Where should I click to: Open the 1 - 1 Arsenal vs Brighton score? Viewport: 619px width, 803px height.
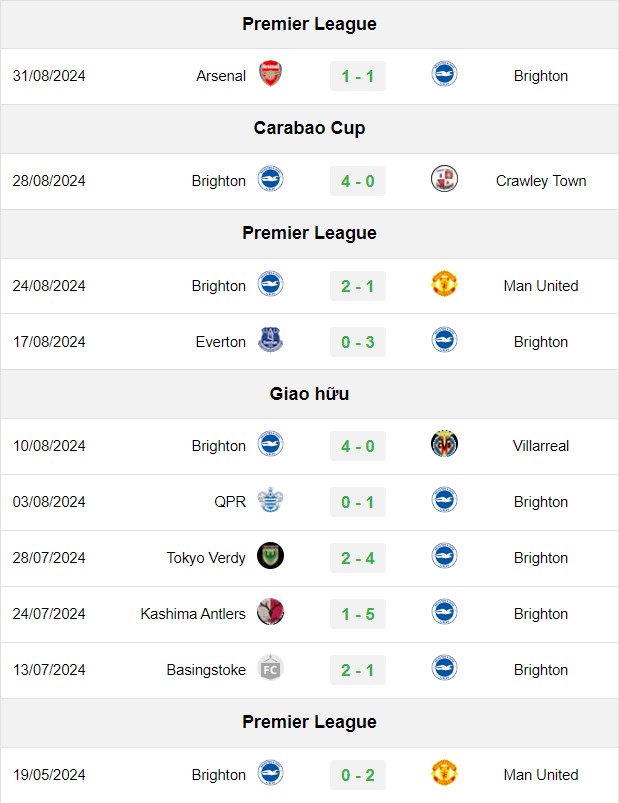click(358, 76)
